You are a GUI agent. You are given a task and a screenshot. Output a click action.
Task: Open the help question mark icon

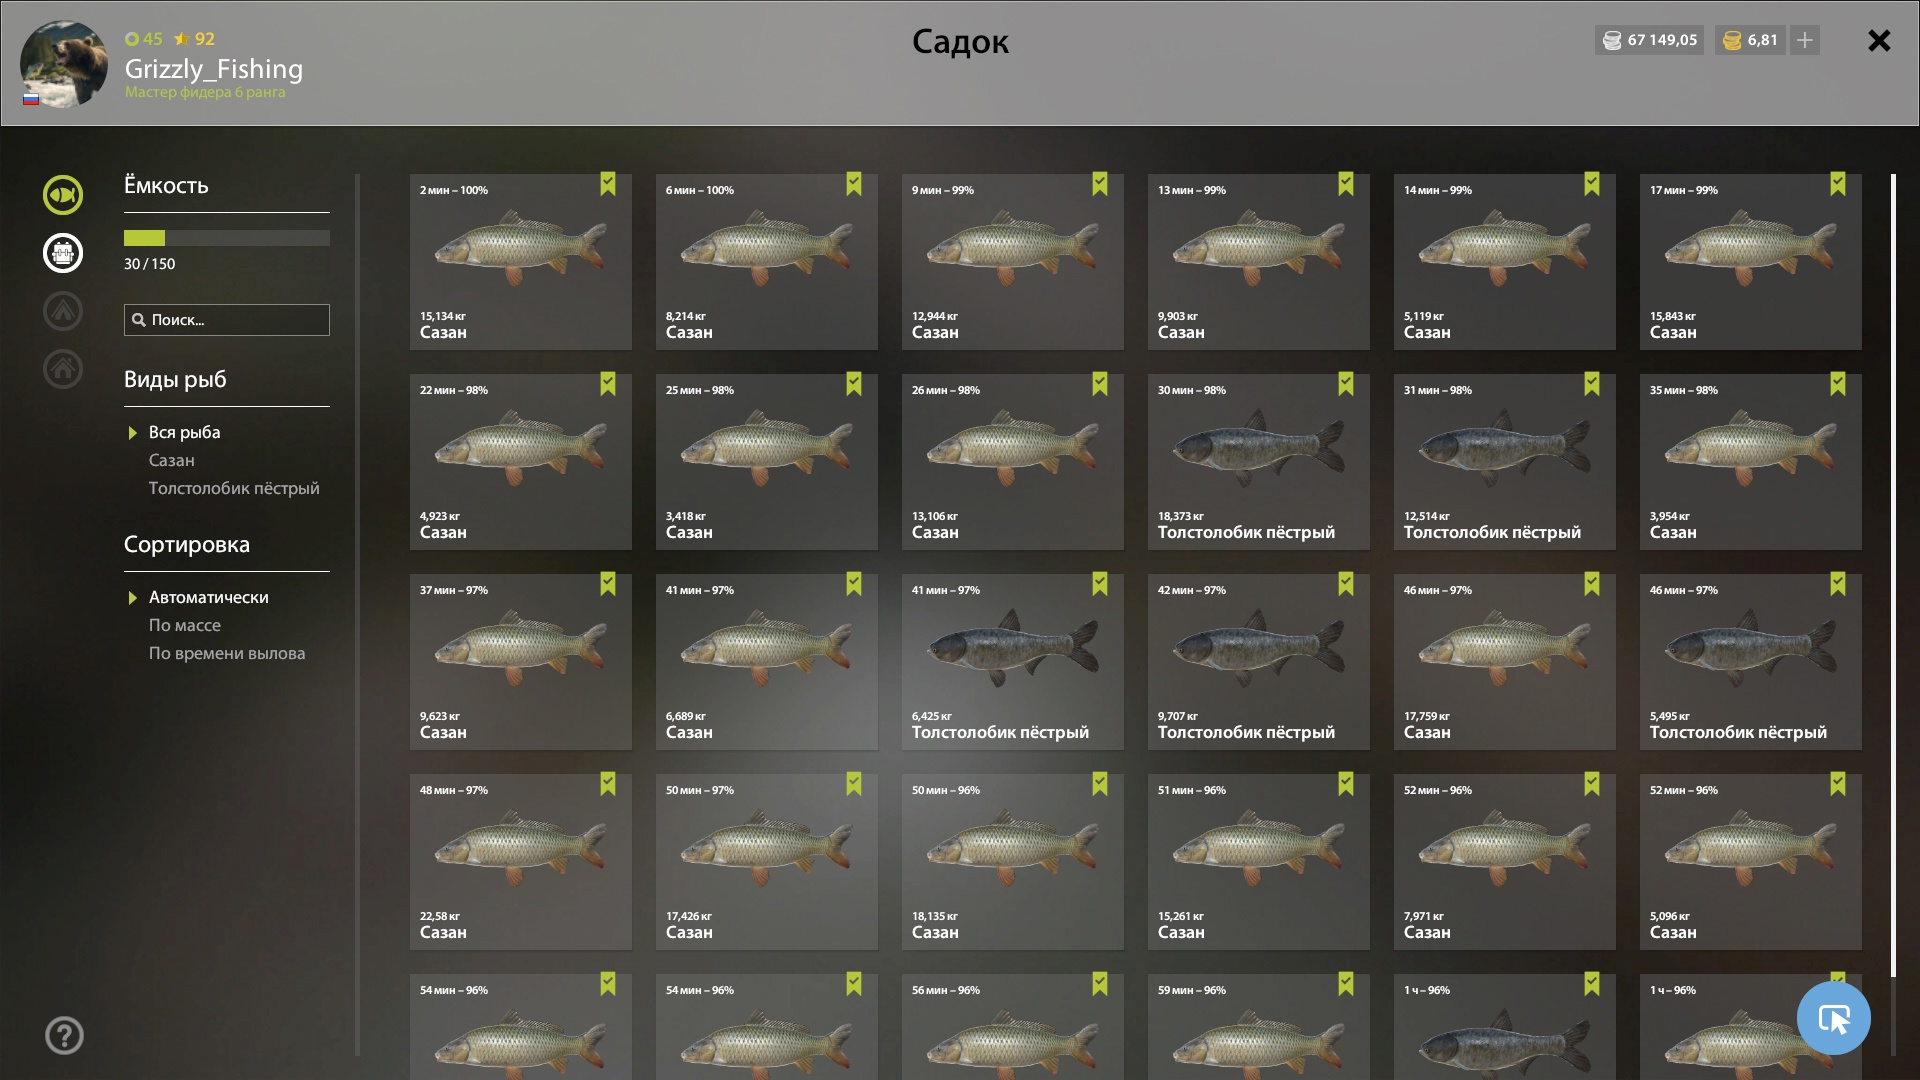[64, 1035]
